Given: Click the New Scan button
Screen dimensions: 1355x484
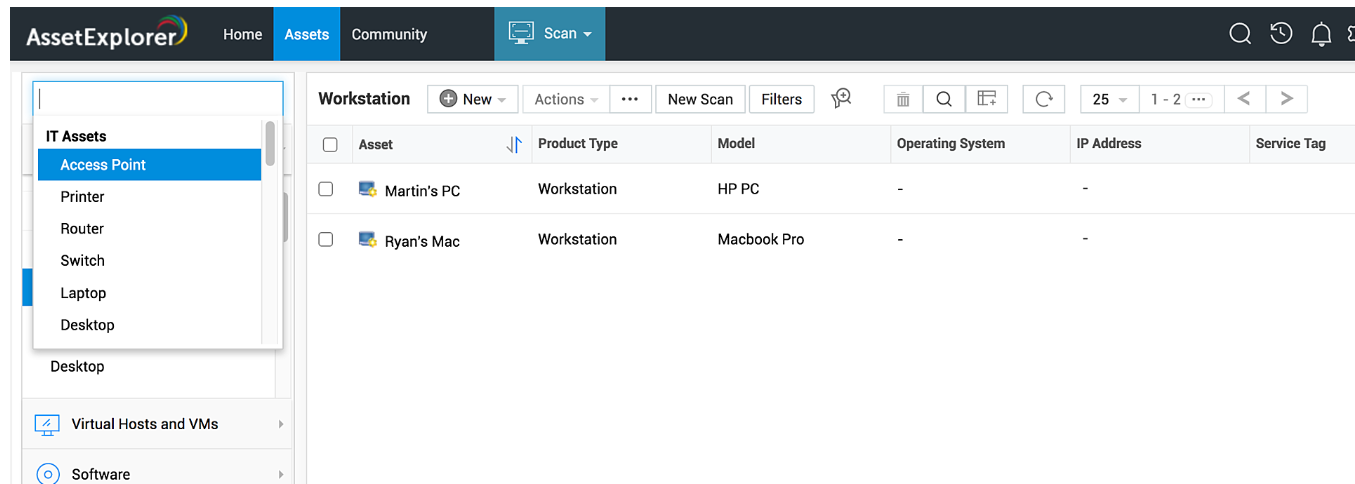Looking at the screenshot, I should (700, 99).
